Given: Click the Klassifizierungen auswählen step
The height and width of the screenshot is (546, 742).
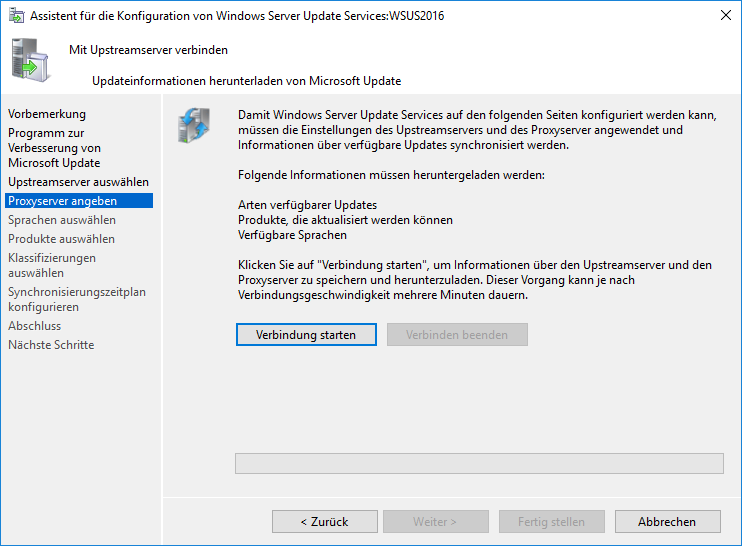Looking at the screenshot, I should [x=52, y=265].
